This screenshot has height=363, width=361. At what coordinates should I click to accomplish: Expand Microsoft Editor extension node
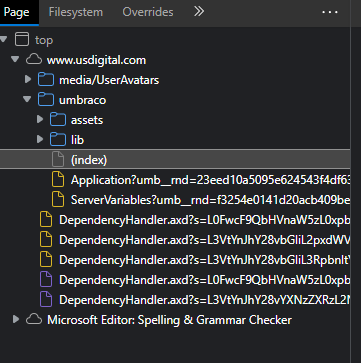click(16, 320)
